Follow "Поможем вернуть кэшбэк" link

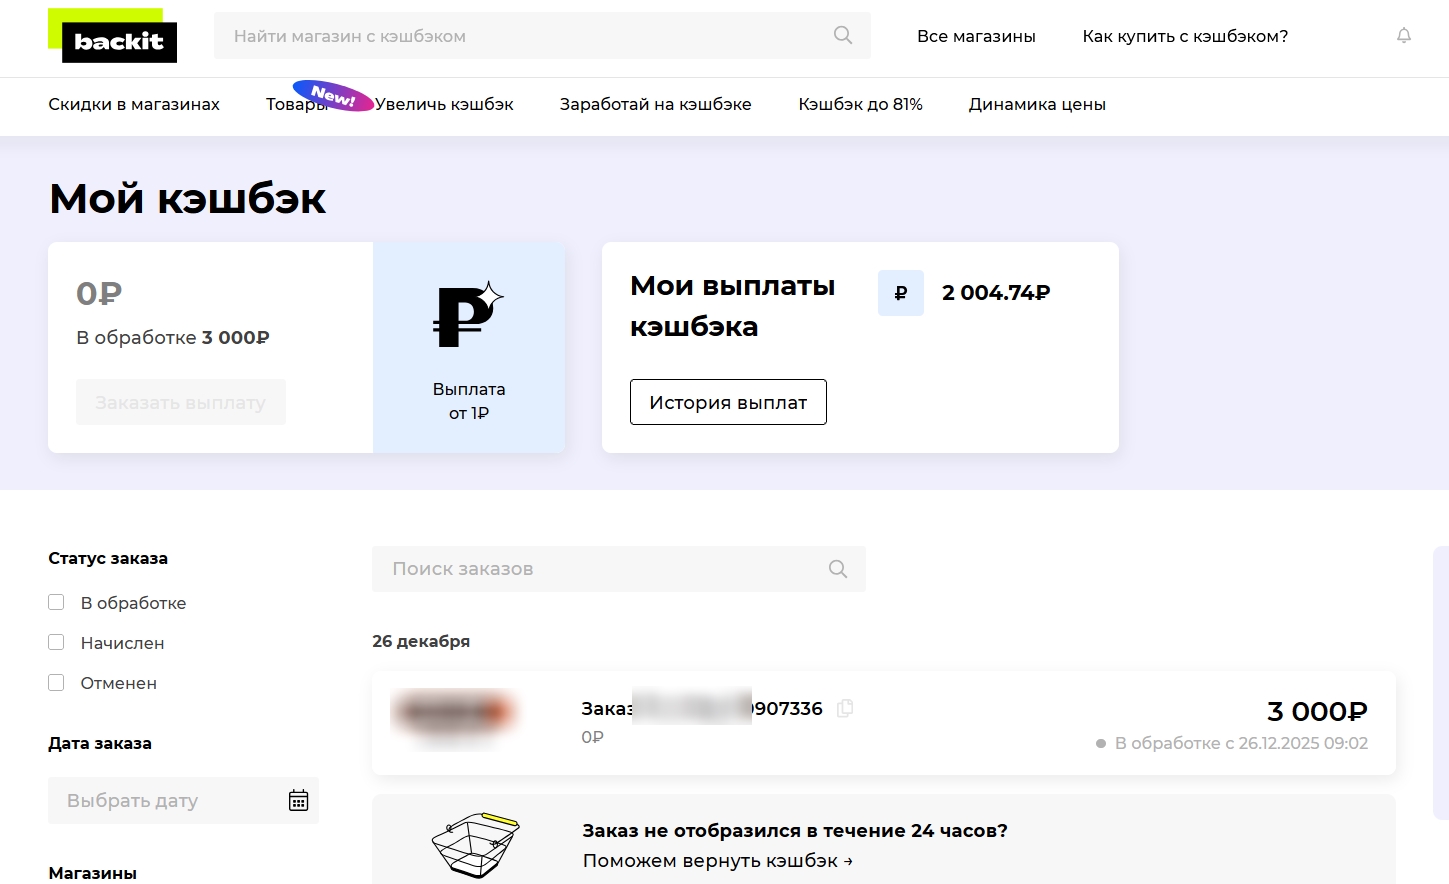(717, 861)
